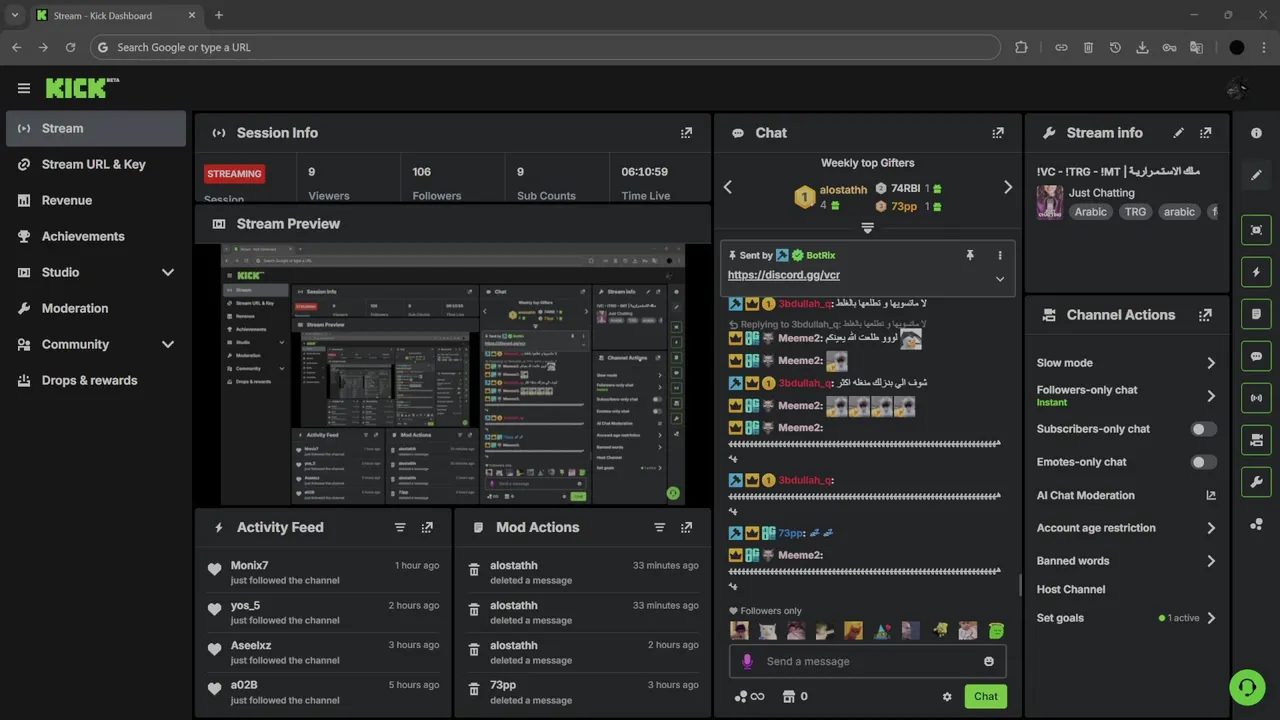
Task: Expand the Community sidebar section
Action: click(168, 344)
